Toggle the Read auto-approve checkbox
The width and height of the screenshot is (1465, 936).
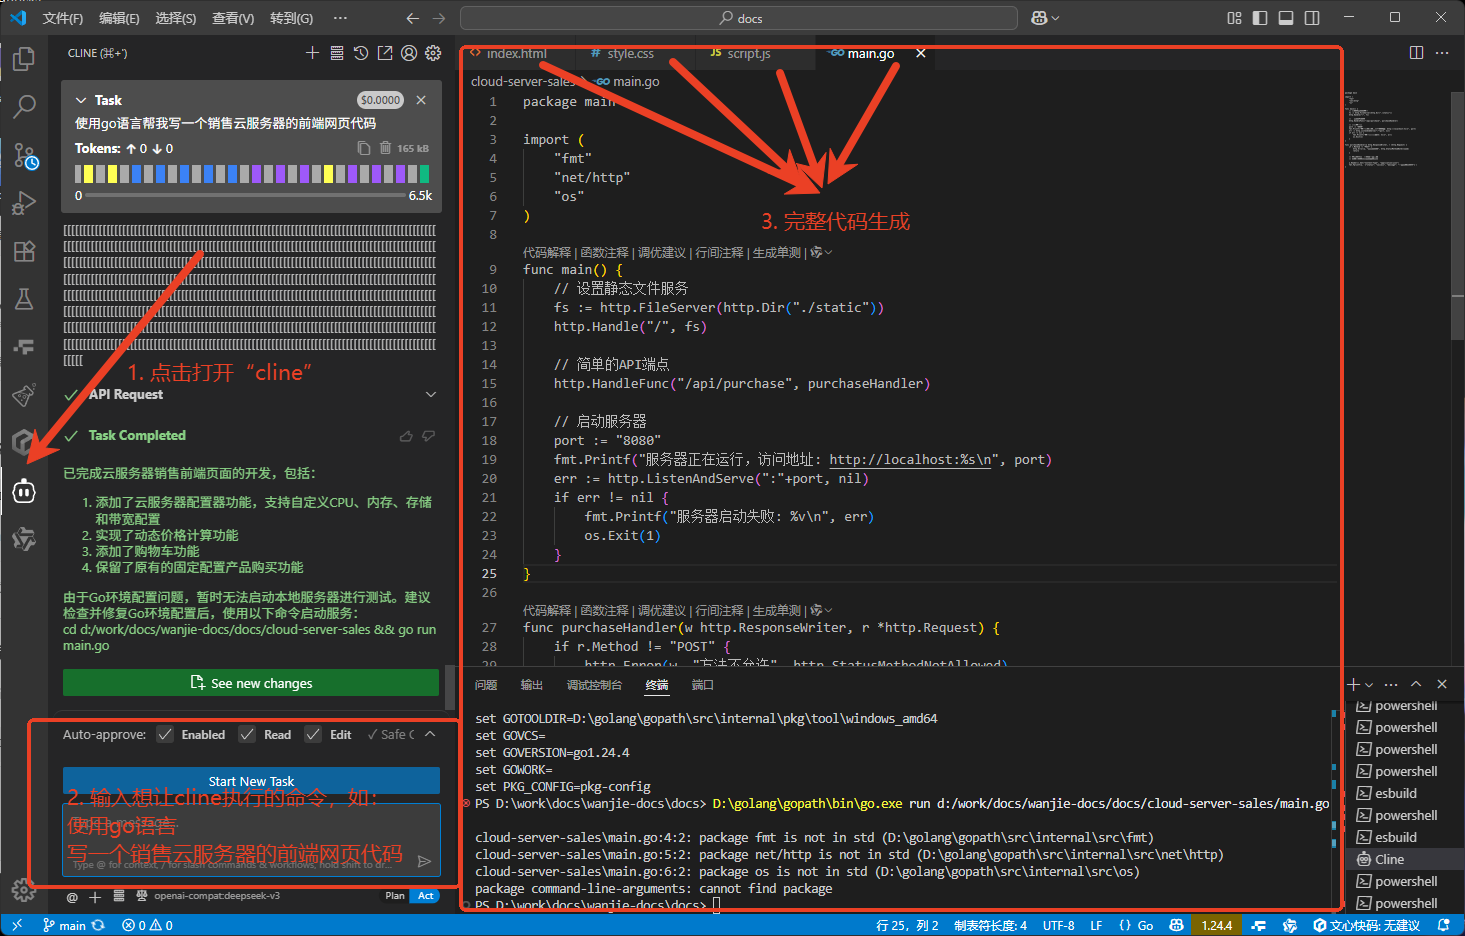click(x=247, y=735)
